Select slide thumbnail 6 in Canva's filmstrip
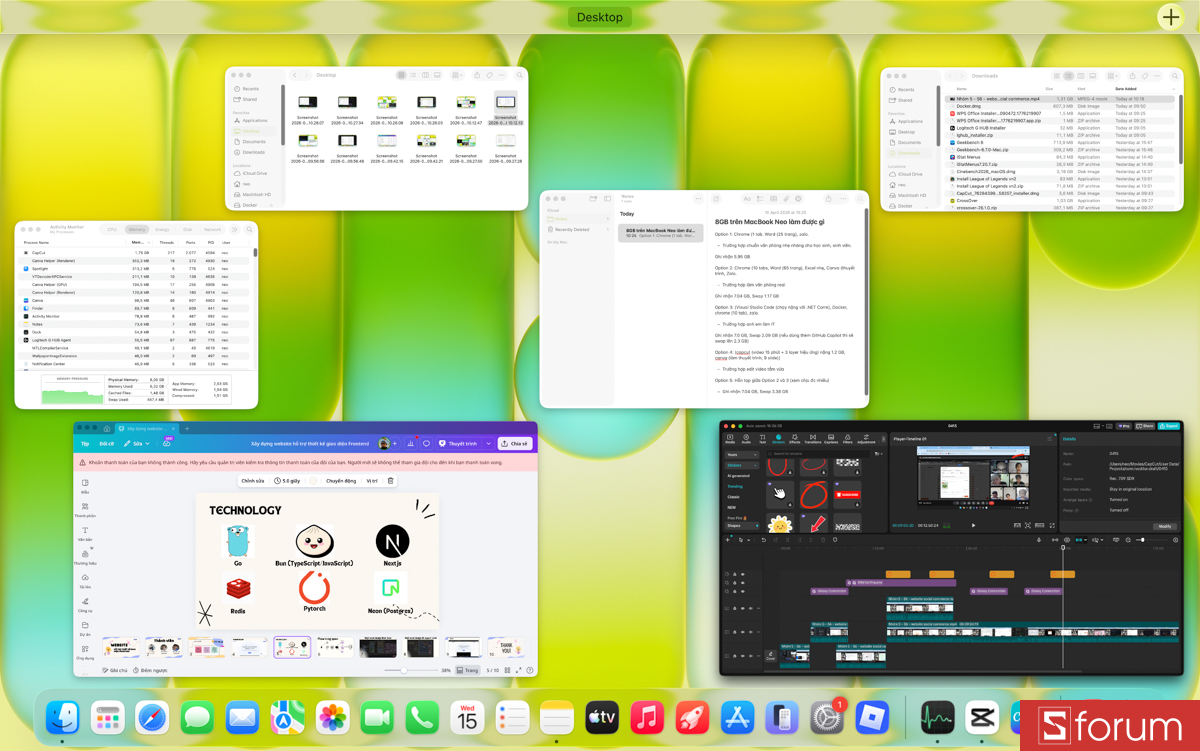This screenshot has height=751, width=1200. [335, 647]
